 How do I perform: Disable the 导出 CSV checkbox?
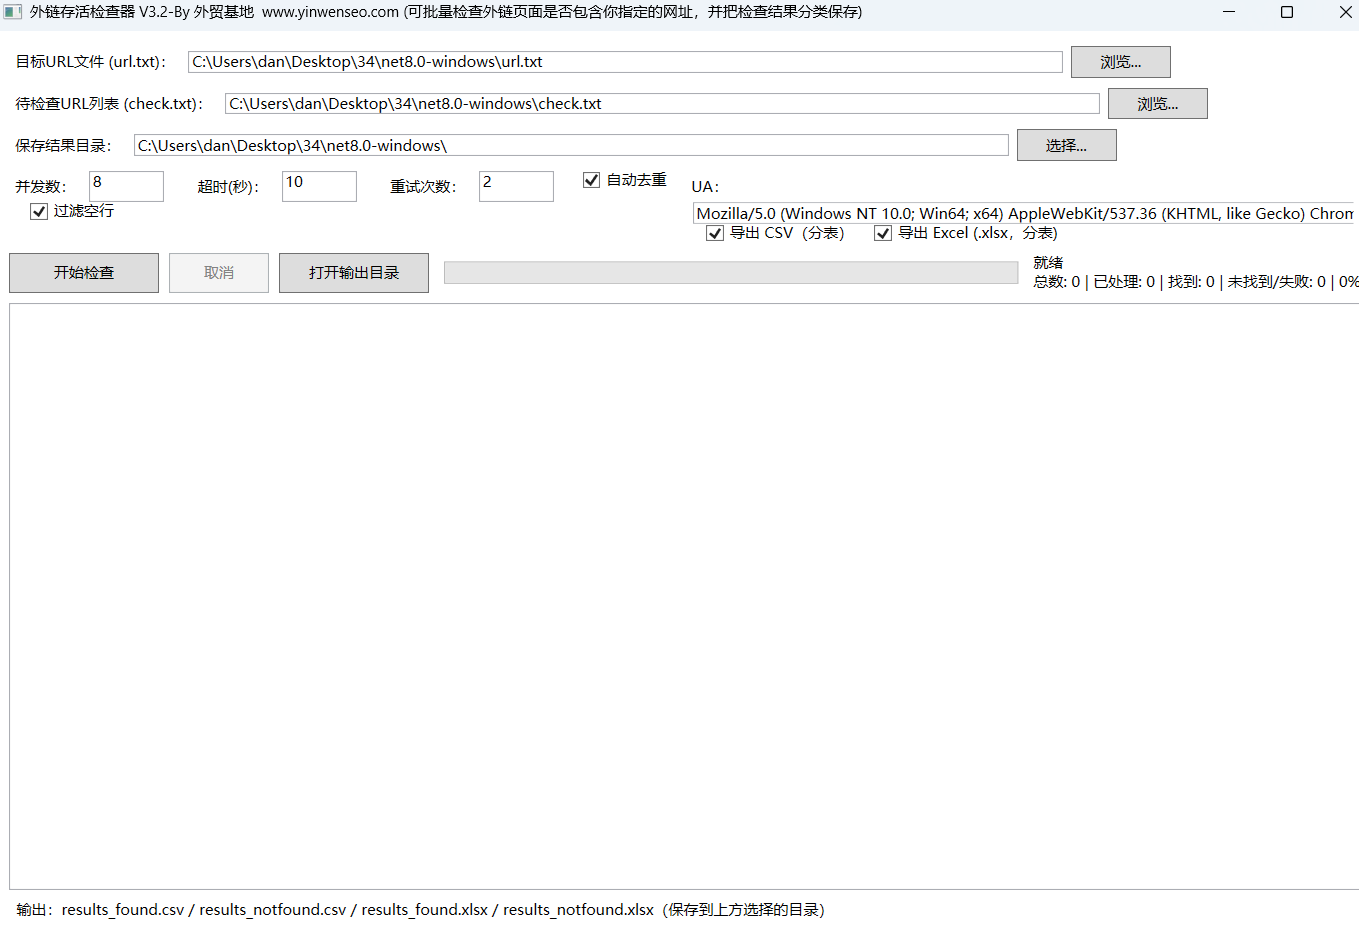[x=715, y=233]
